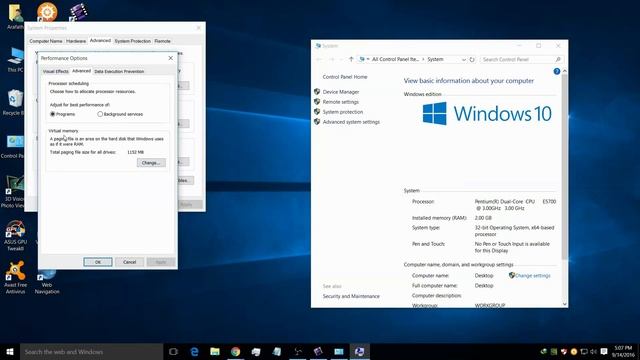Open System Protection tab in System Properties
This screenshot has height=360, width=640.
click(132, 41)
